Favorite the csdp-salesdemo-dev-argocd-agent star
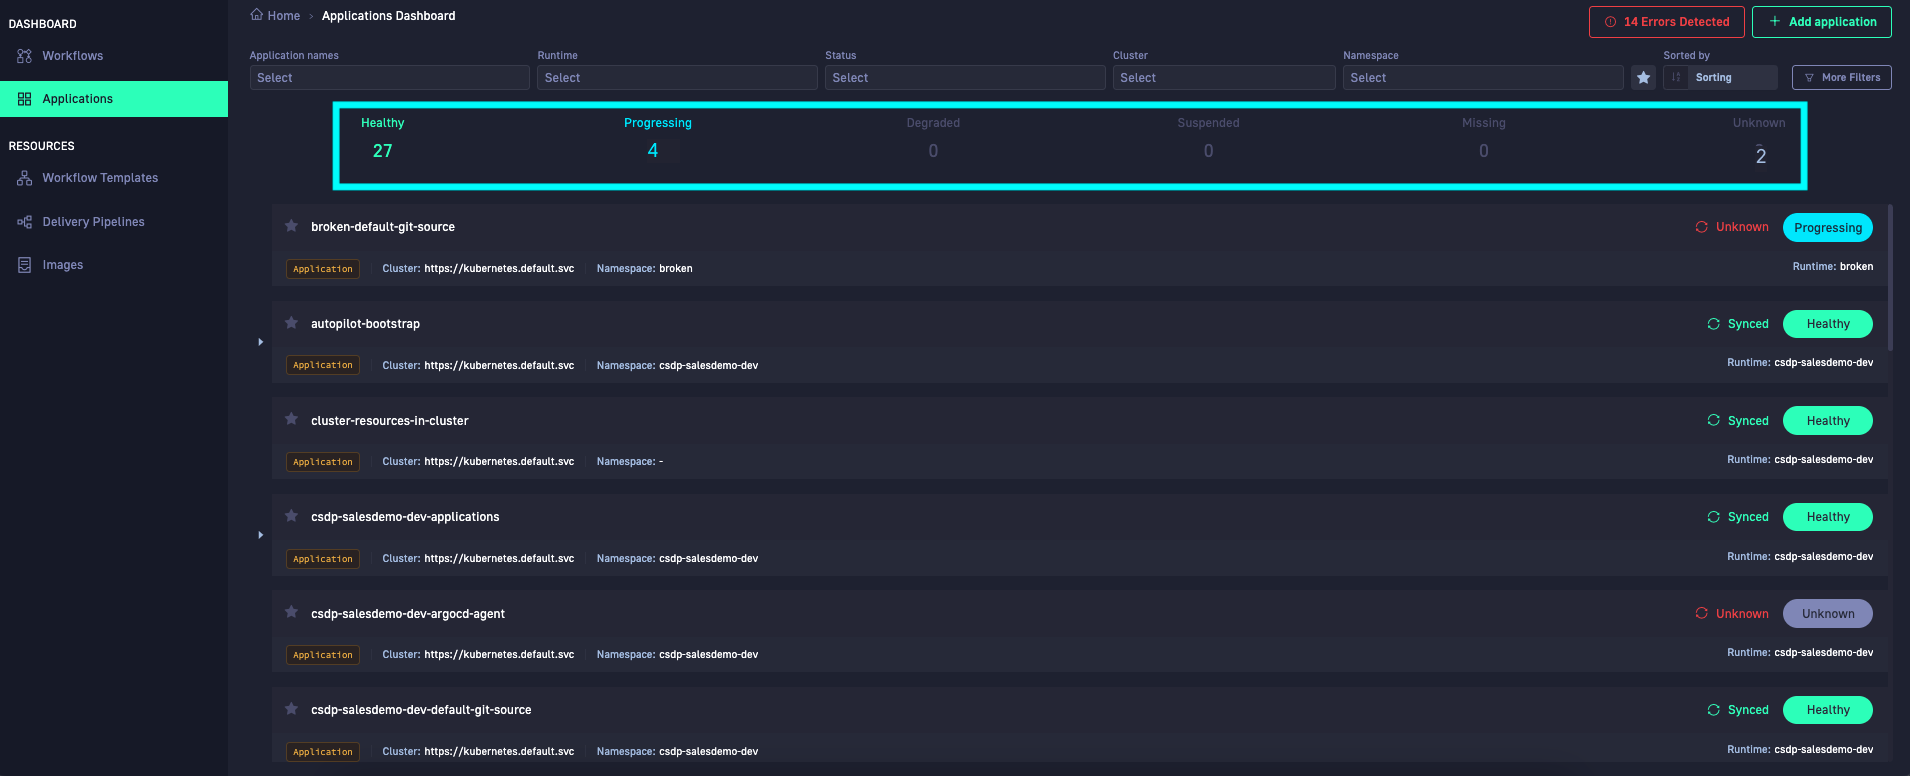 291,612
